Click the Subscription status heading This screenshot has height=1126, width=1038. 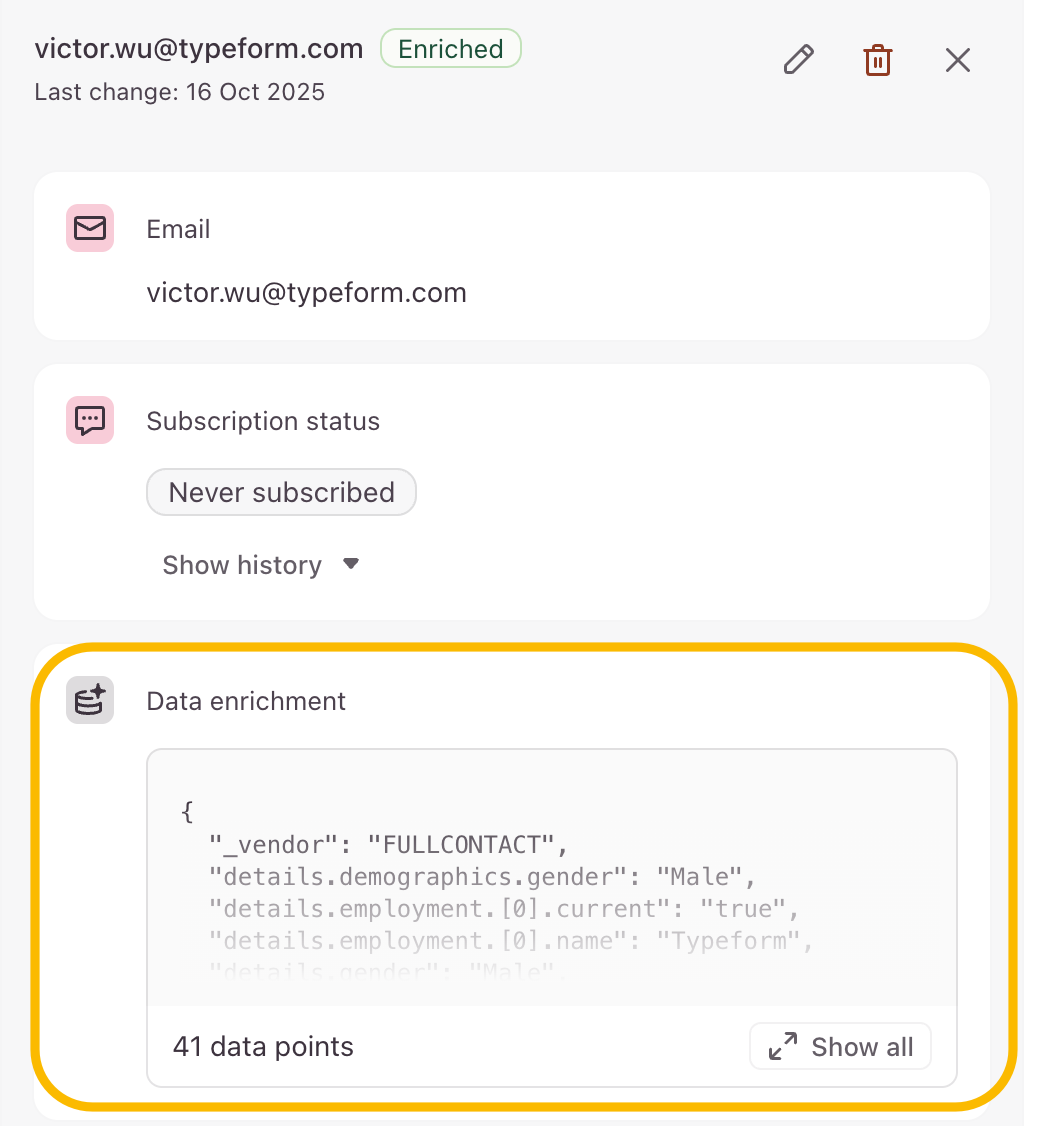(263, 421)
